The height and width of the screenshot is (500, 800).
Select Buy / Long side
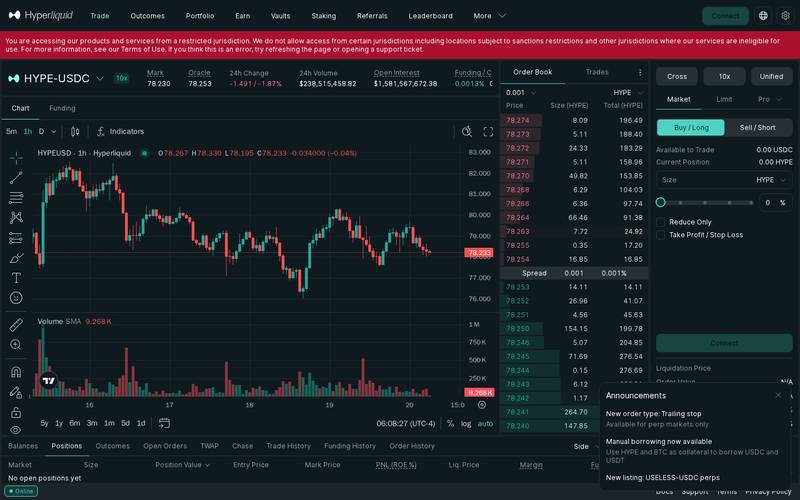click(x=691, y=128)
